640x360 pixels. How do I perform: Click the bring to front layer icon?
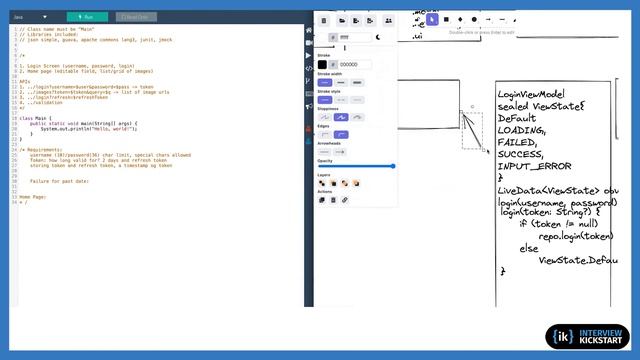[x=345, y=183]
